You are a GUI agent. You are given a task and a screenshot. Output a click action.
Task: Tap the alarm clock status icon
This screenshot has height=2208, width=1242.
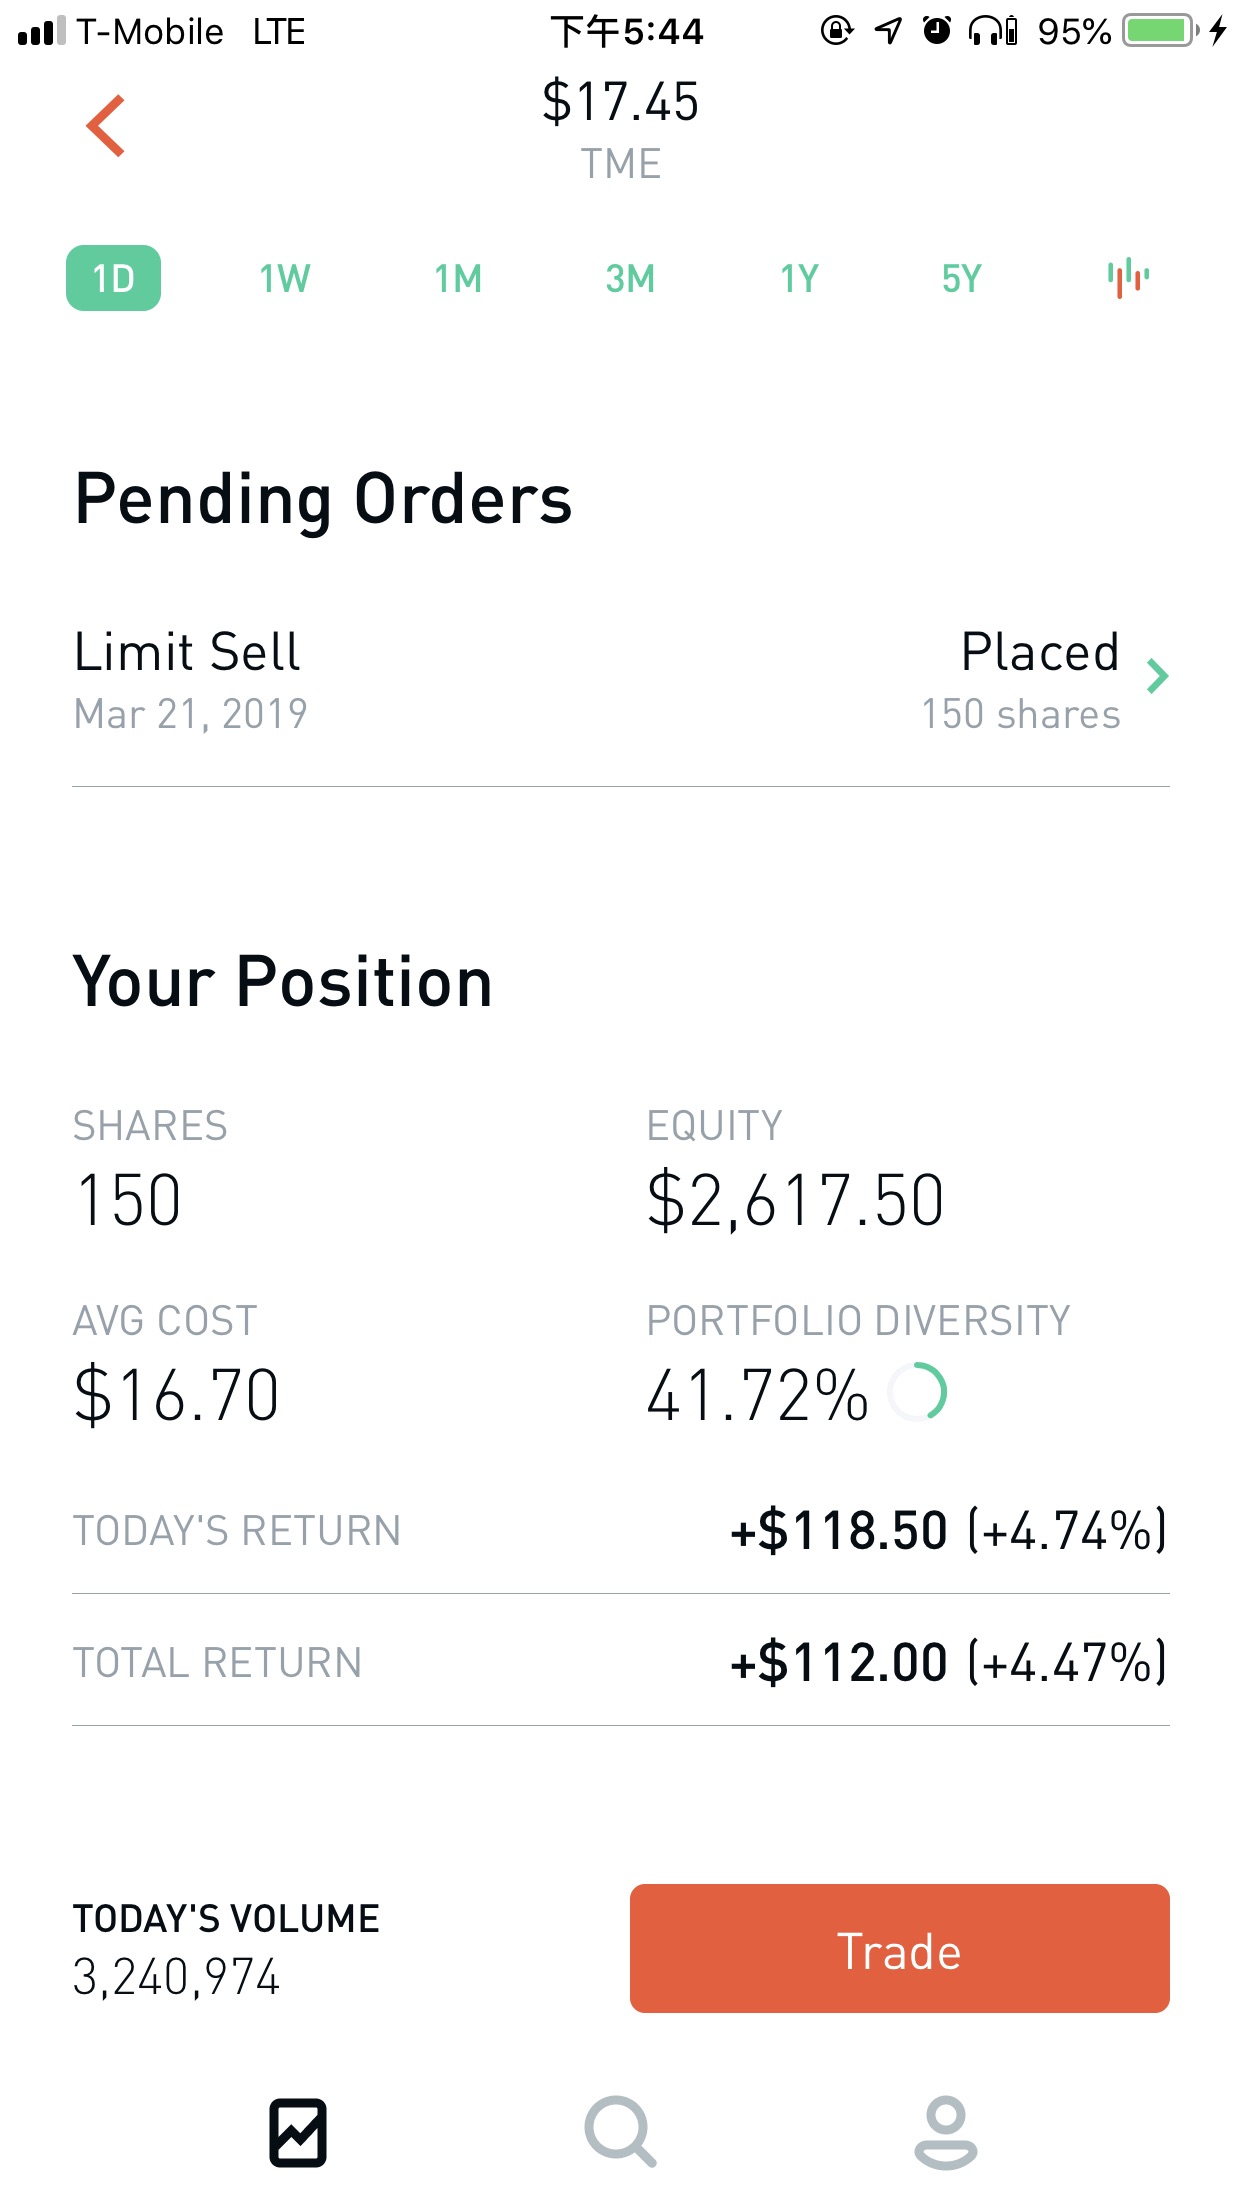[x=936, y=31]
